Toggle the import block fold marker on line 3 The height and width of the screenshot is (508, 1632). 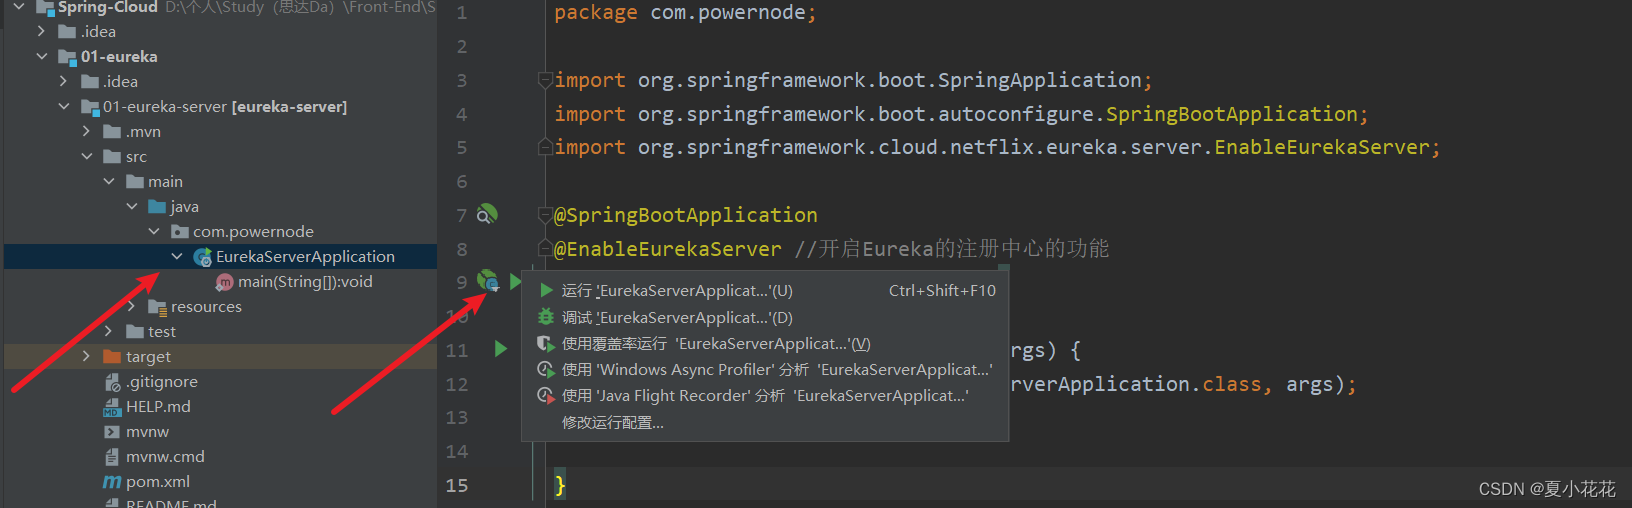click(x=546, y=80)
